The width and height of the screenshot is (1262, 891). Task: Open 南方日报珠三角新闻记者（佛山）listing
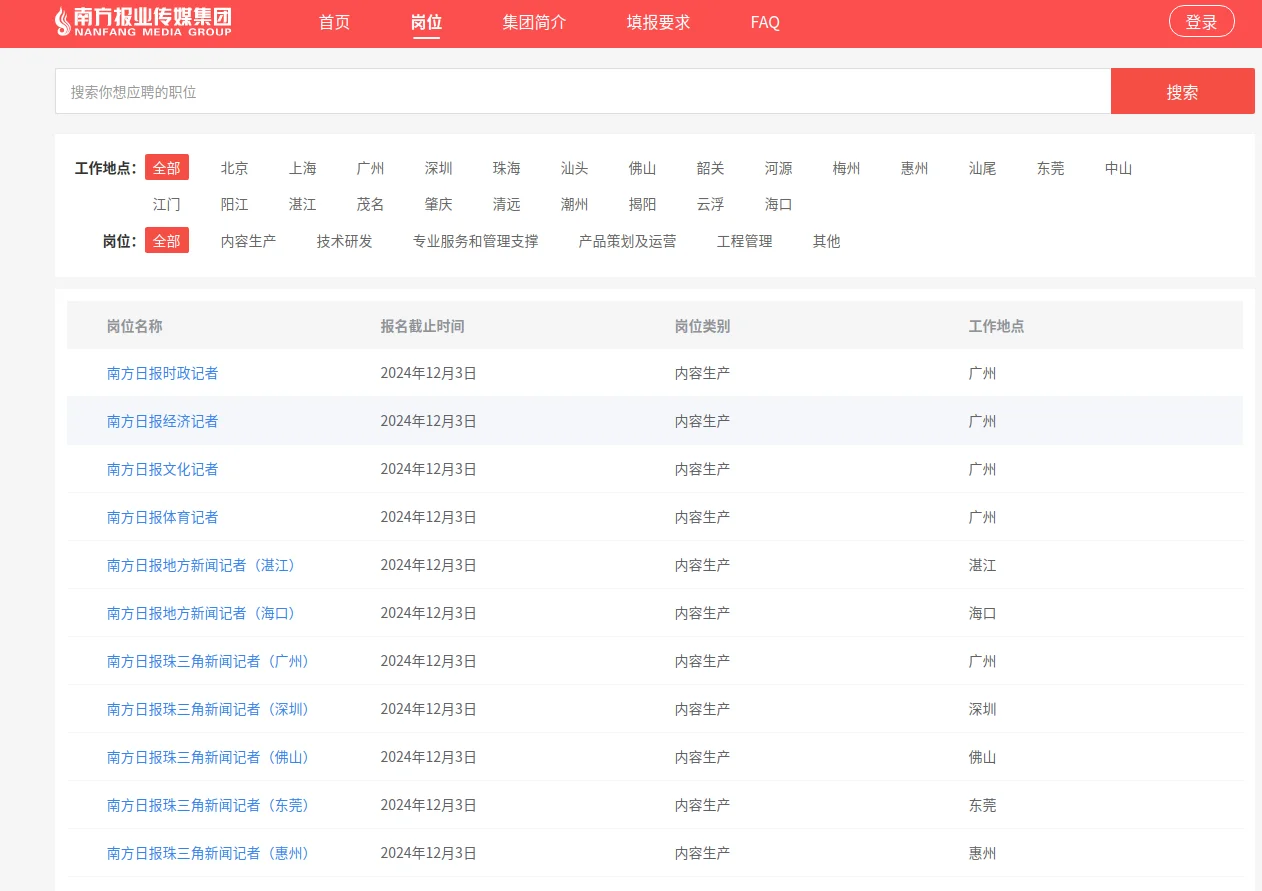207,757
